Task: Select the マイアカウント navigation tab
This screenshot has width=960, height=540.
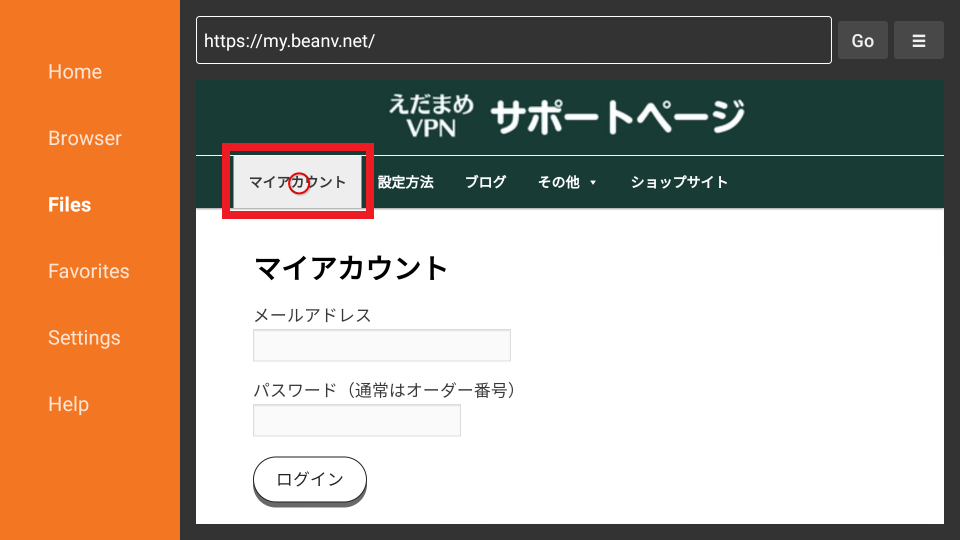Action: [x=298, y=182]
